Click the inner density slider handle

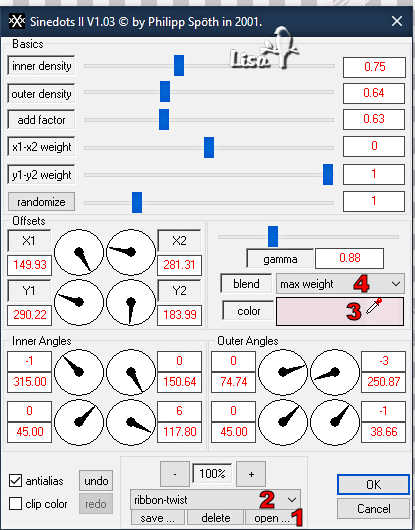[x=179, y=66]
